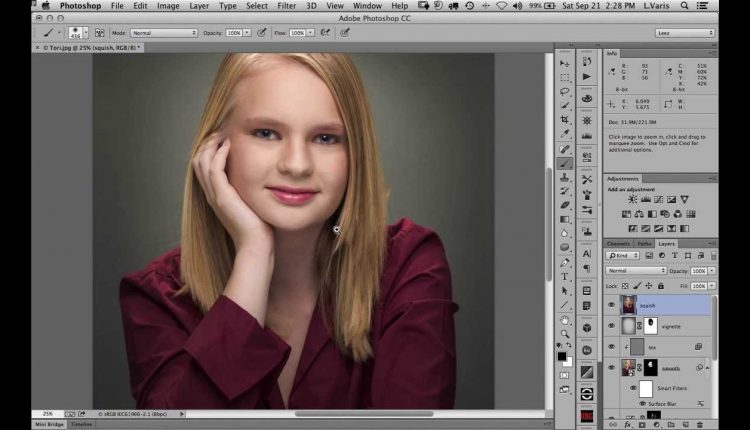Select the Eraser tool
Viewport: 750px width, 430px height.
coord(565,205)
